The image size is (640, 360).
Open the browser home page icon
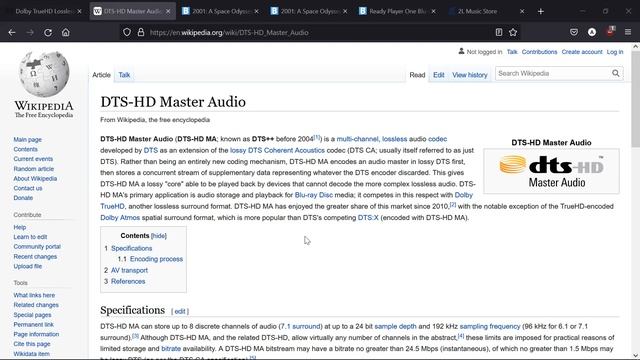66,32
